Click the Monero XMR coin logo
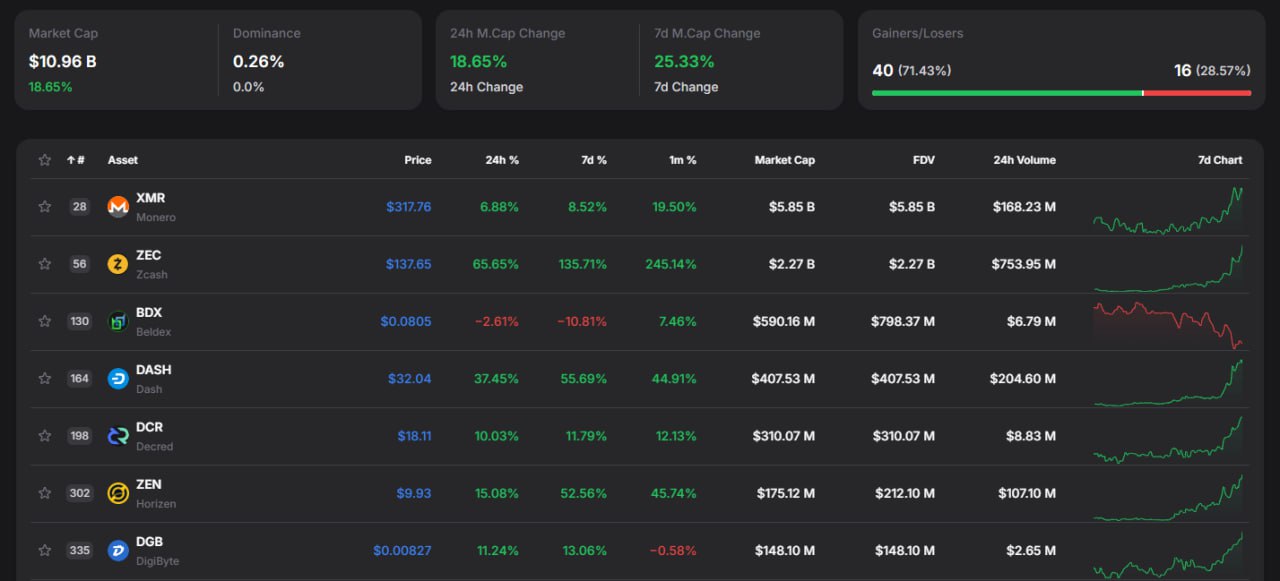 [x=118, y=207]
